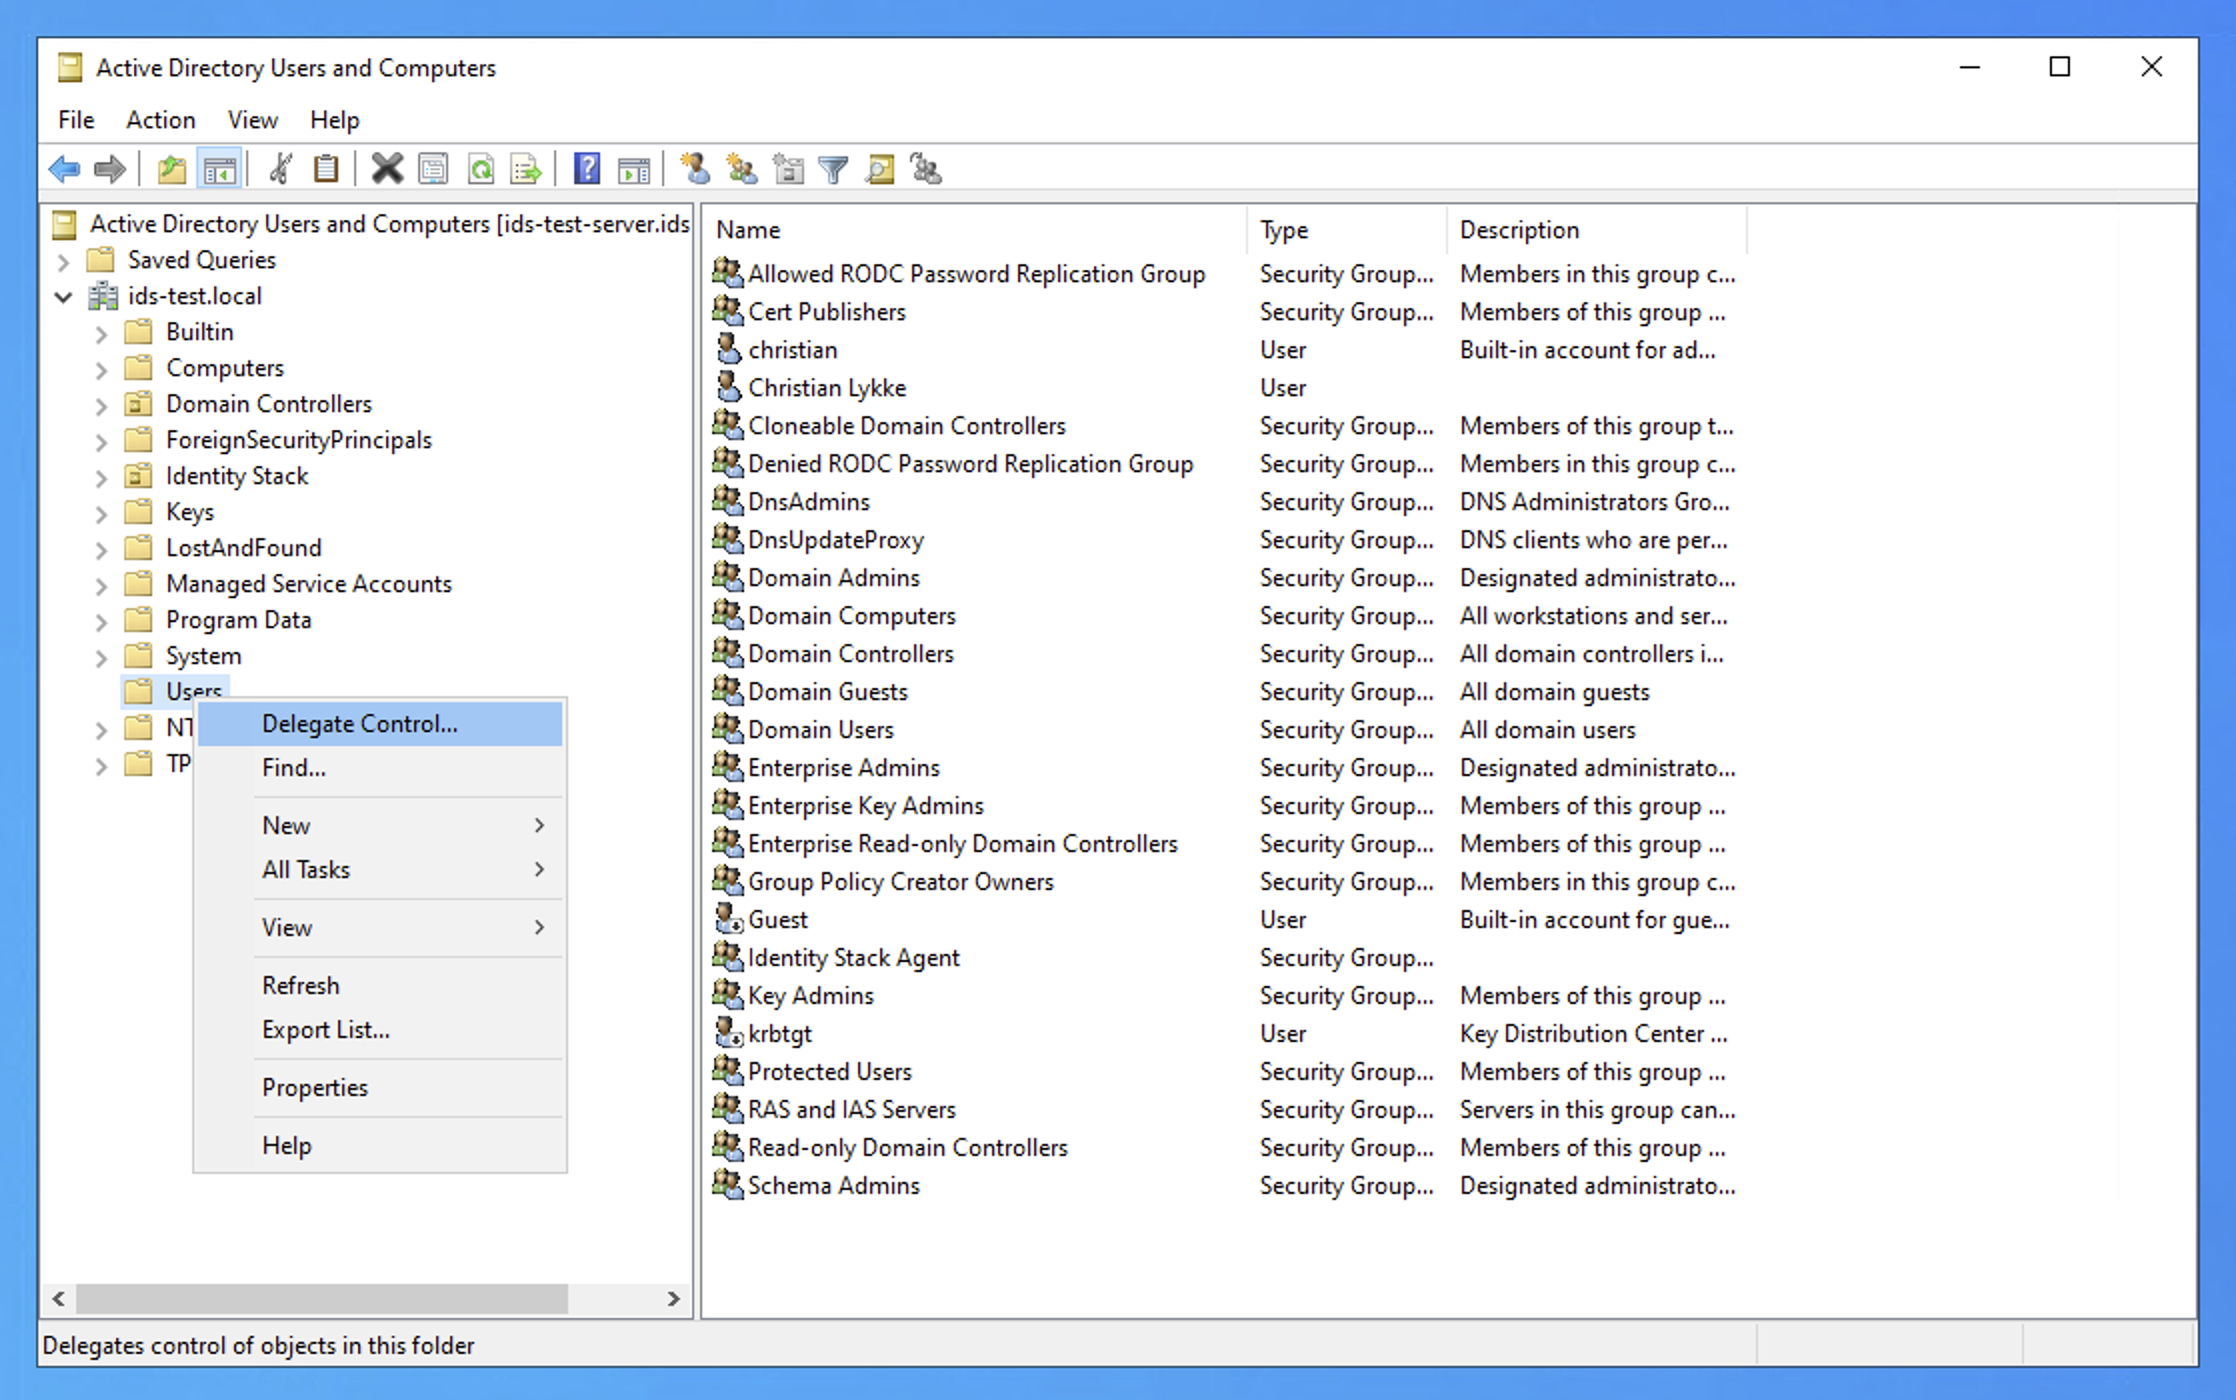Click the green Refresh toolbar icon
Image resolution: width=2236 pixels, height=1400 pixels.
click(x=481, y=169)
